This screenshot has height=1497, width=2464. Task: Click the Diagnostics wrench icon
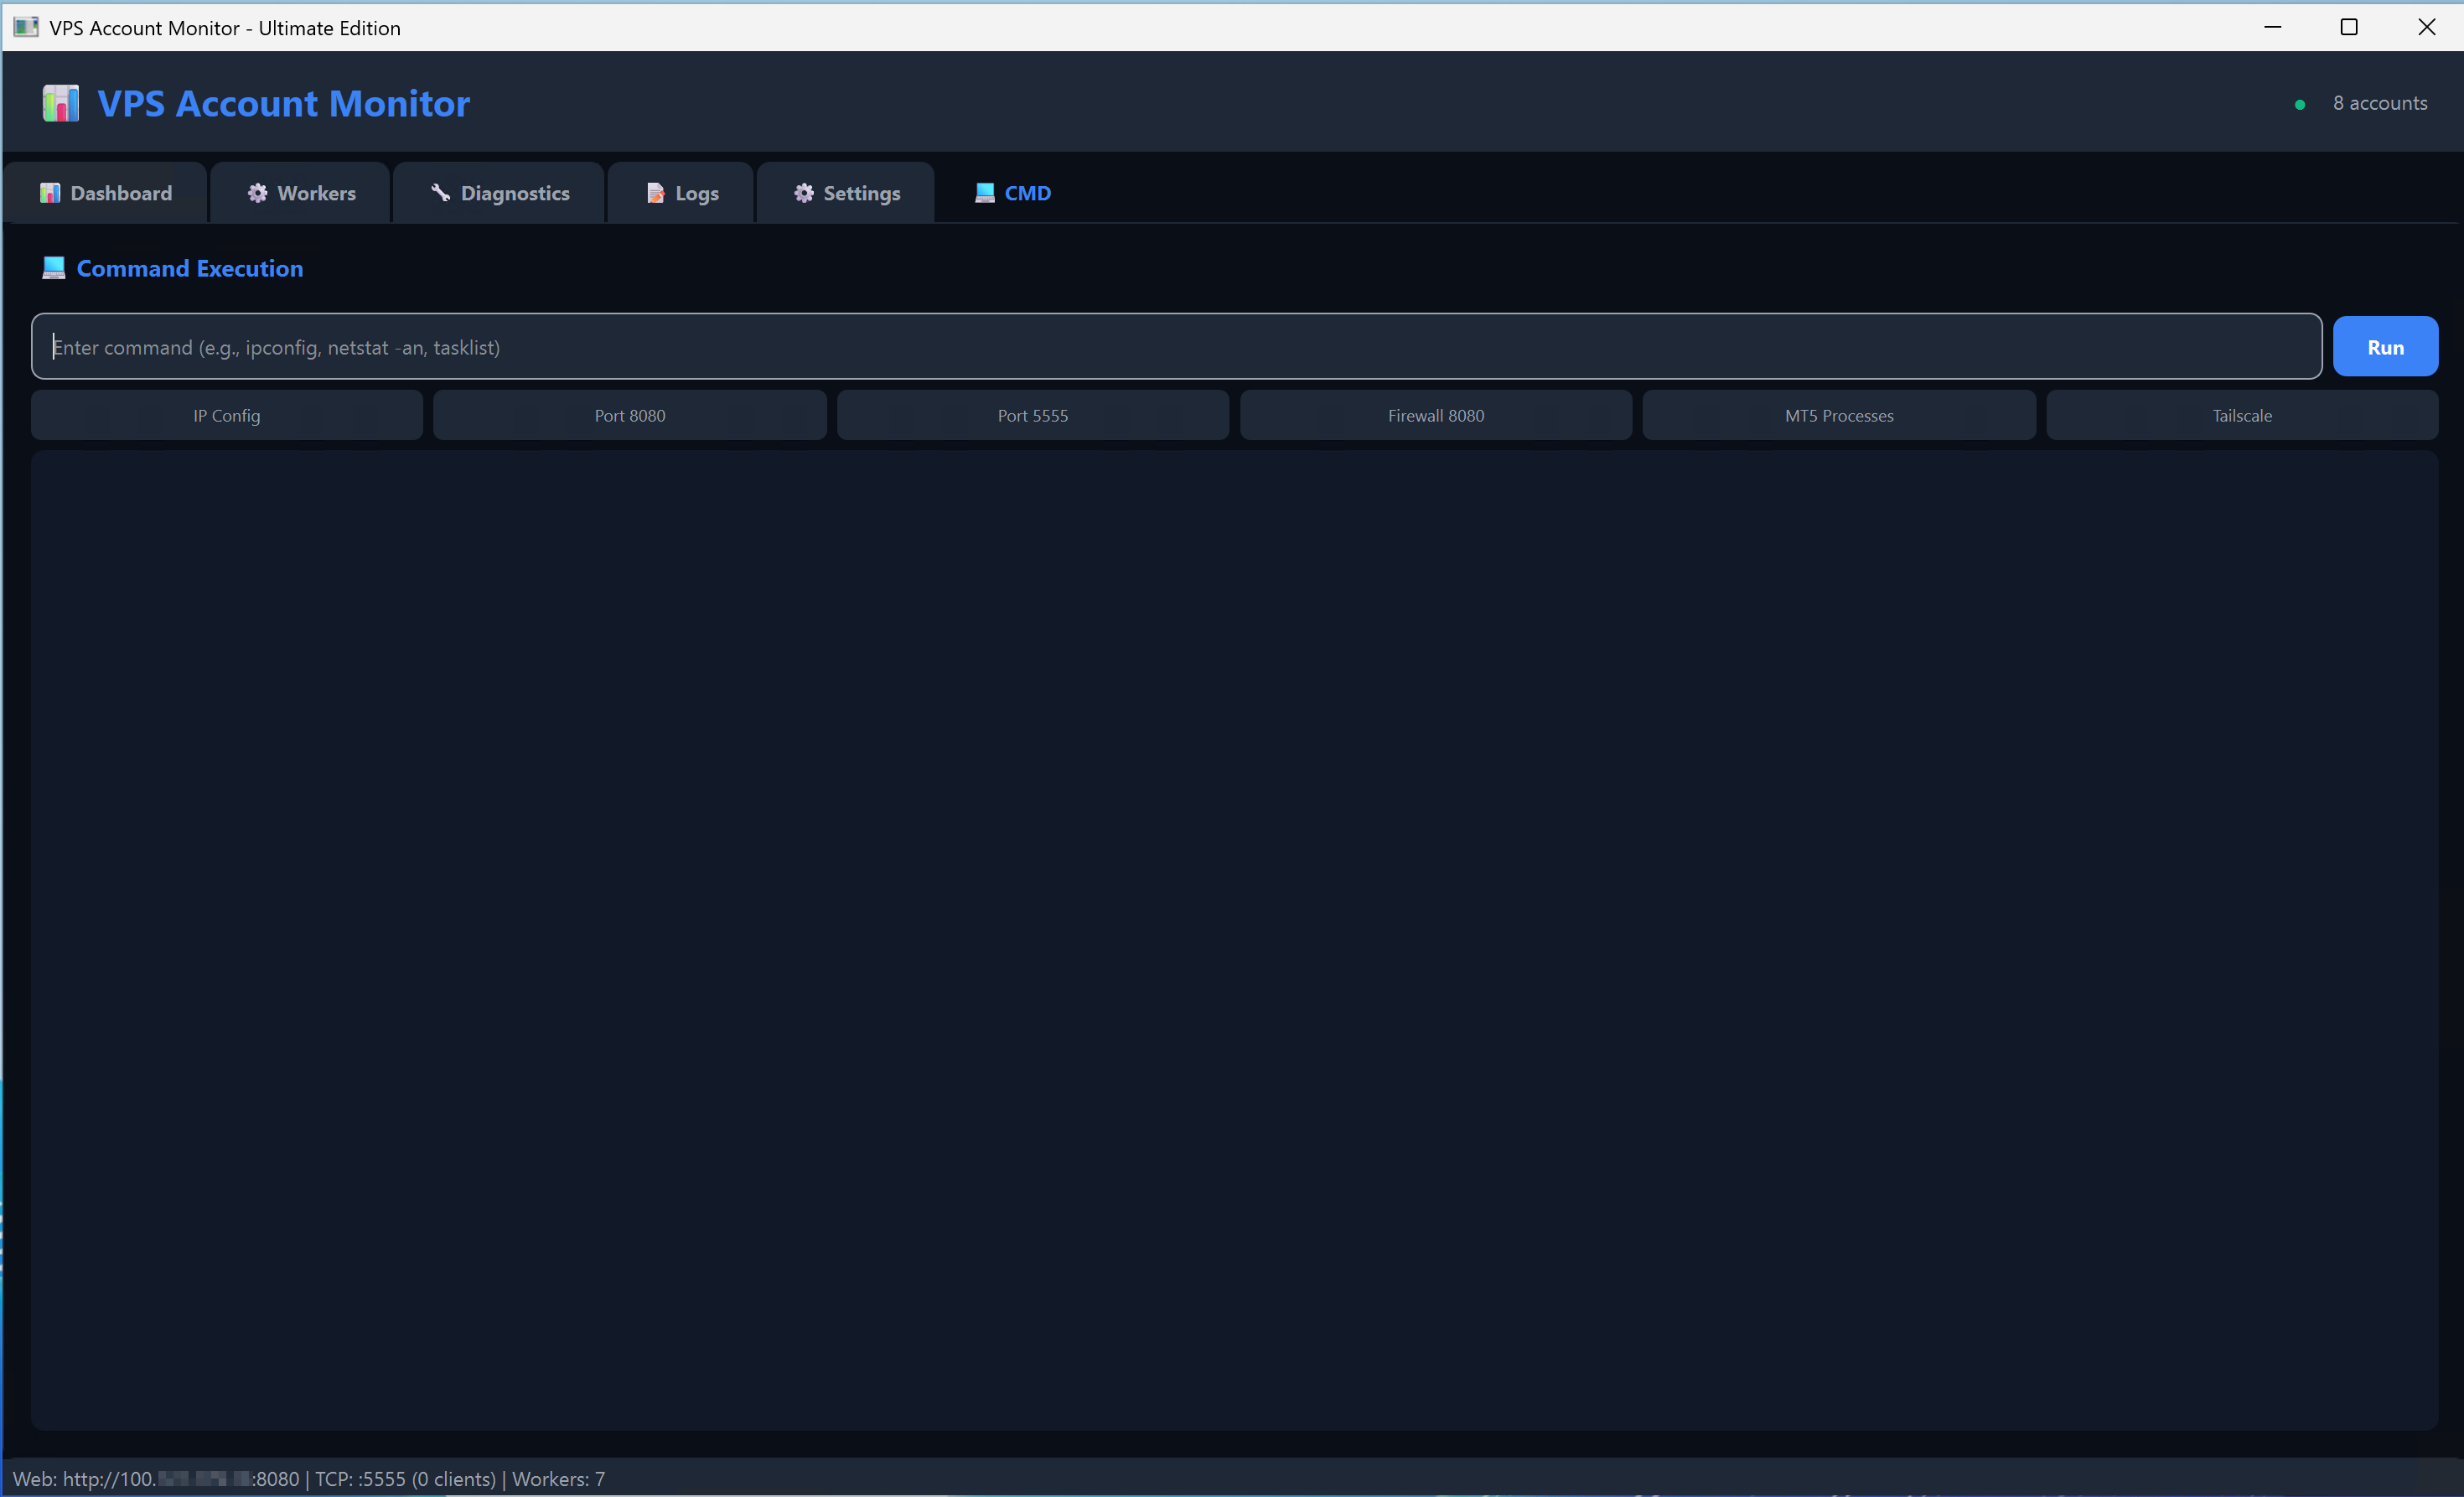coord(439,192)
